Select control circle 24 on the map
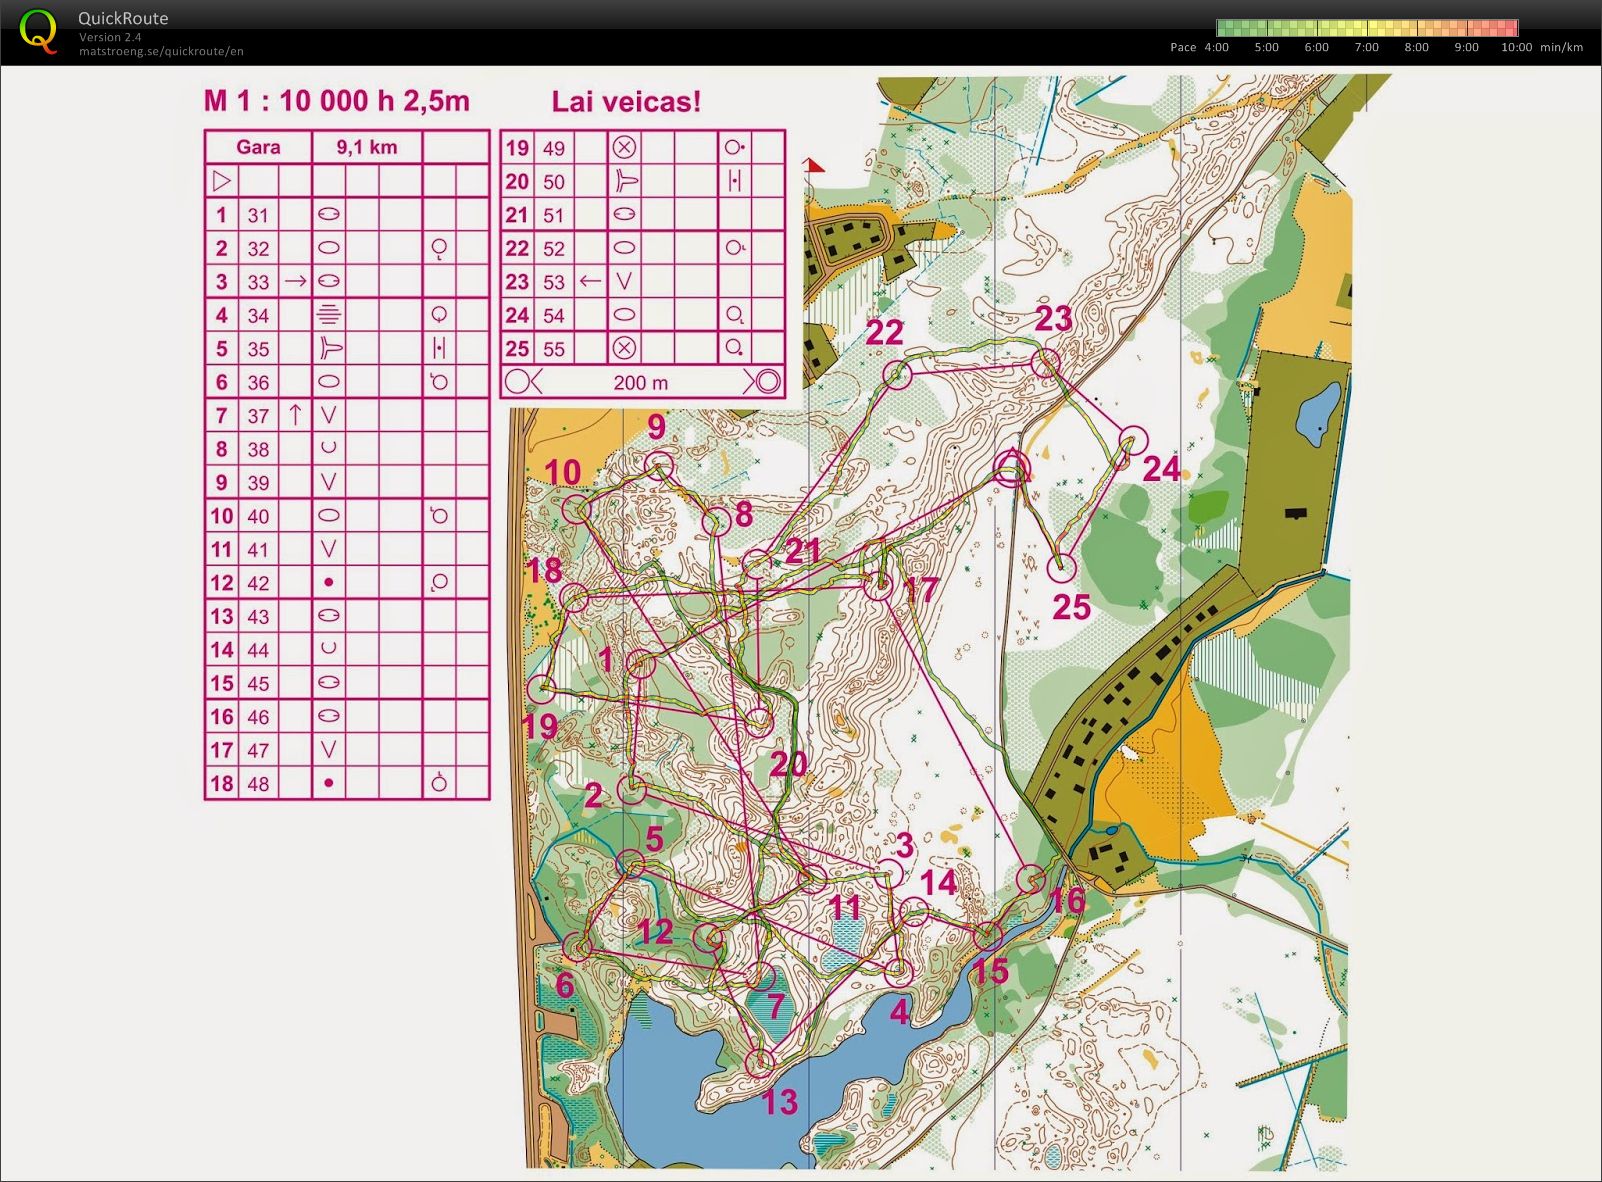1602x1182 pixels. 1132,441
